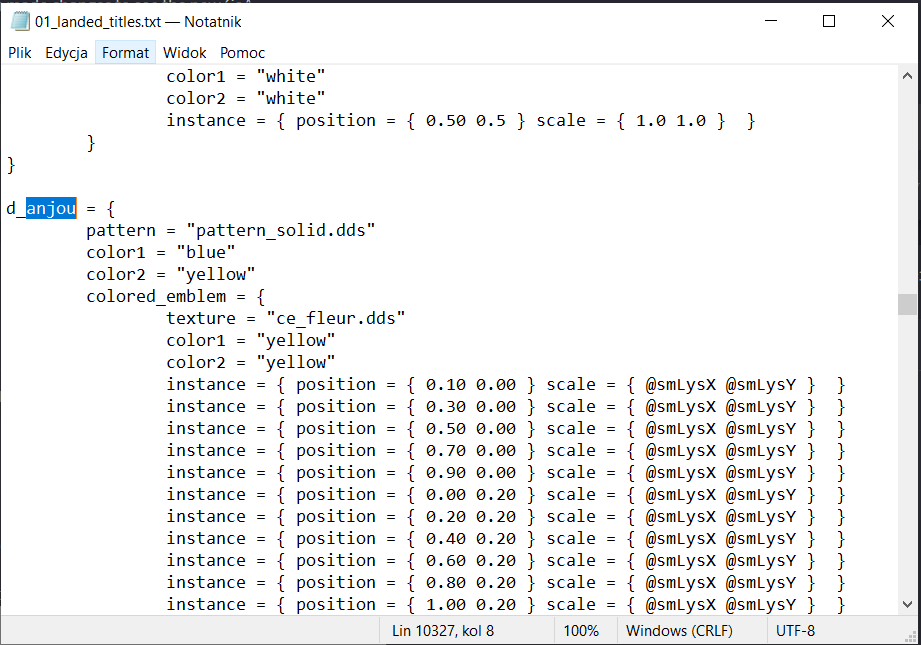Open the Pomoc menu

click(243, 52)
